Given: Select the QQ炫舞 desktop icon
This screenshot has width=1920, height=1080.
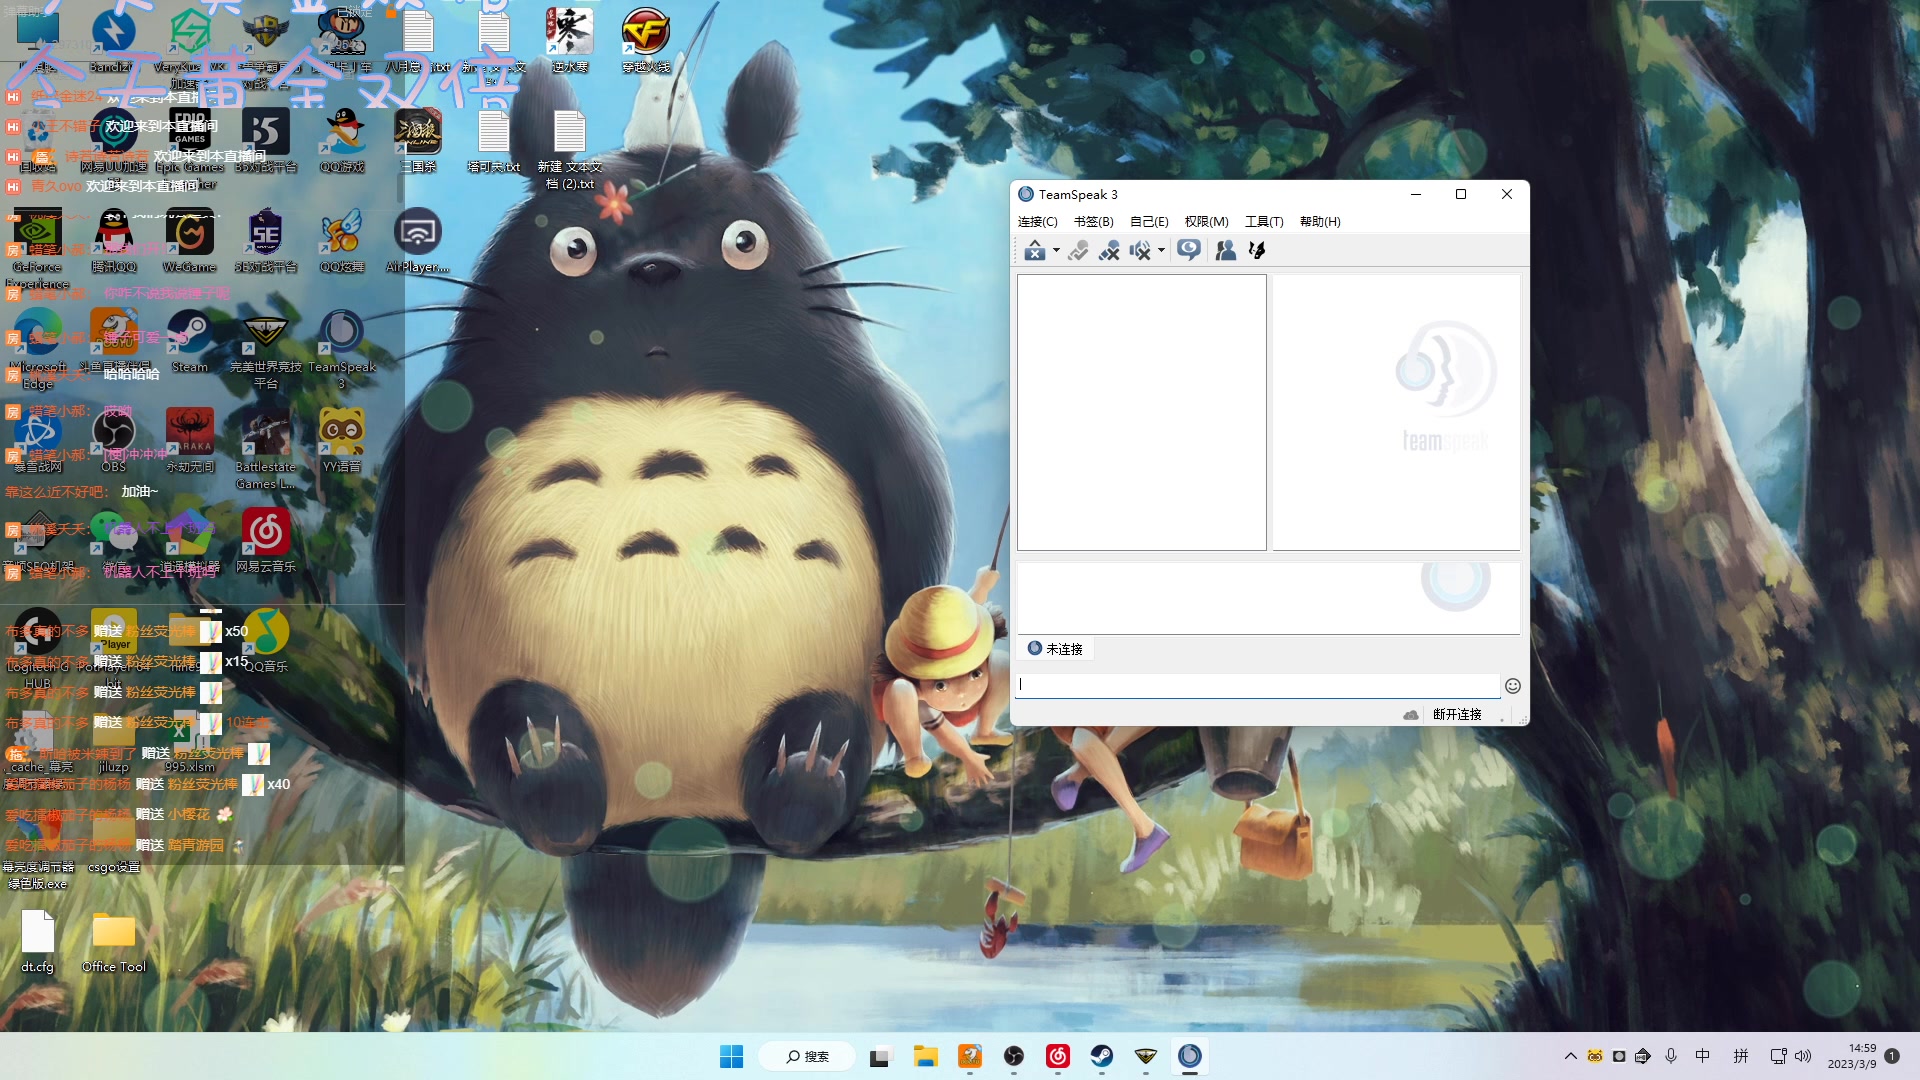Looking at the screenshot, I should pos(342,241).
